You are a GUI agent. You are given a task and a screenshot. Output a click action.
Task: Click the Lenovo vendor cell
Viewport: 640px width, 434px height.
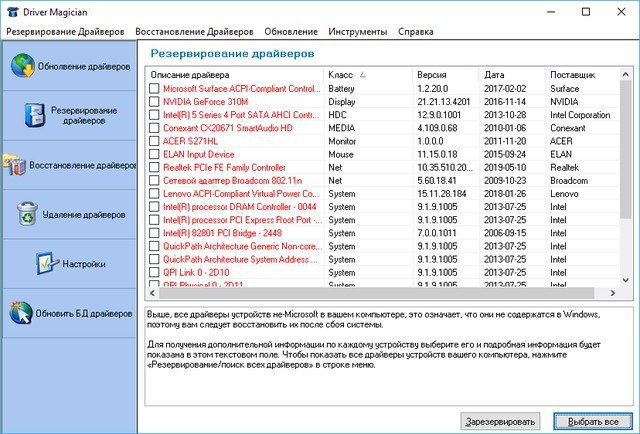point(564,194)
